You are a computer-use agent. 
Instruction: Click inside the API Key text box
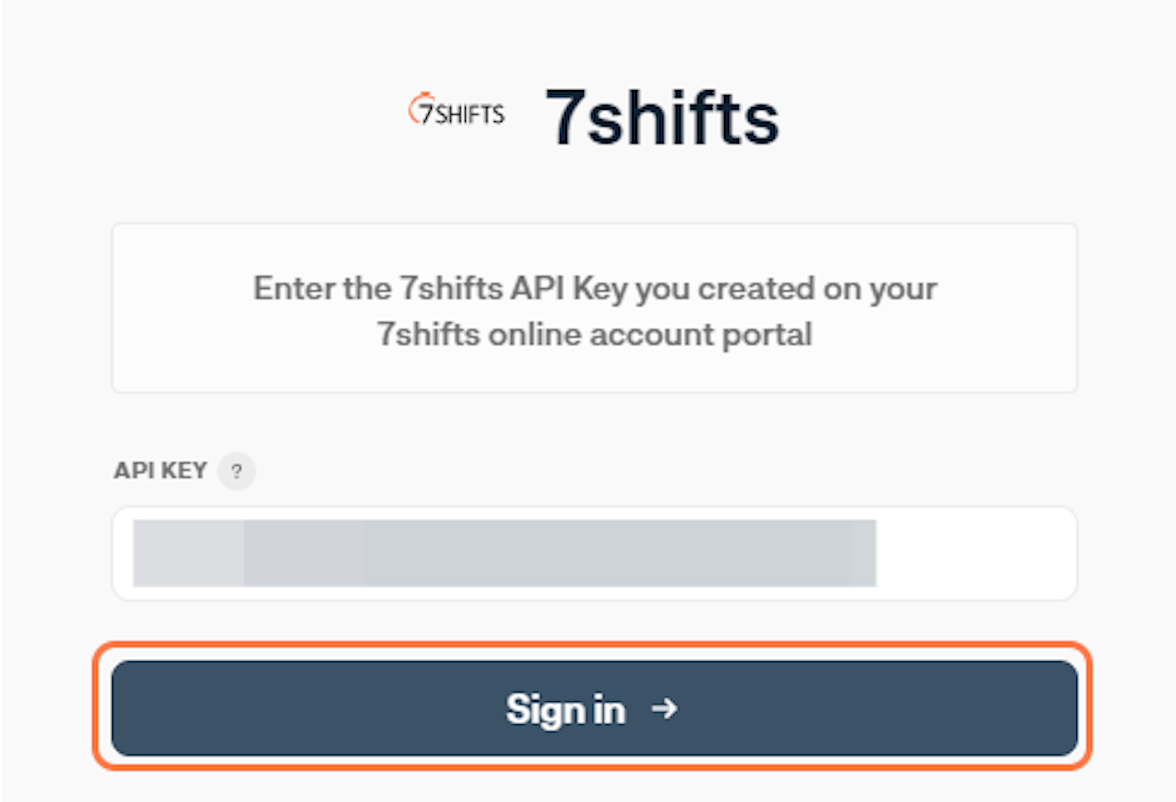tap(594, 554)
